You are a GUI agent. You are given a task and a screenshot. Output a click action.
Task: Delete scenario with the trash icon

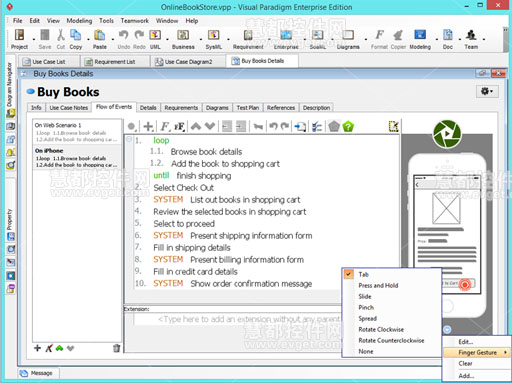(116, 348)
